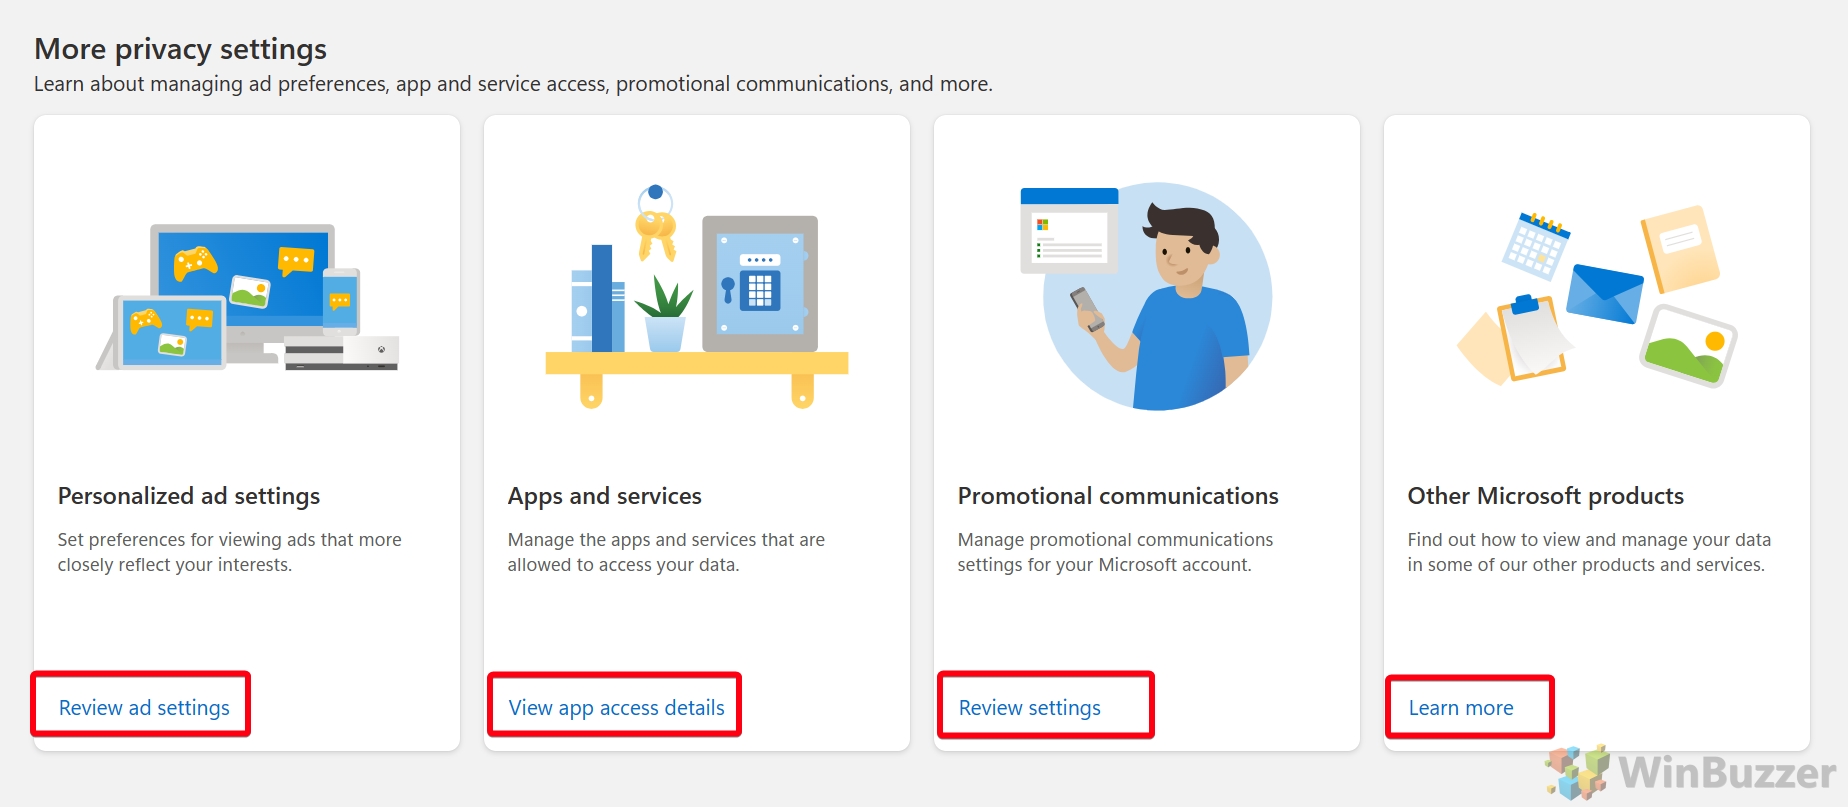
Task: Click the golden keys icon on the shelf
Action: (656, 224)
